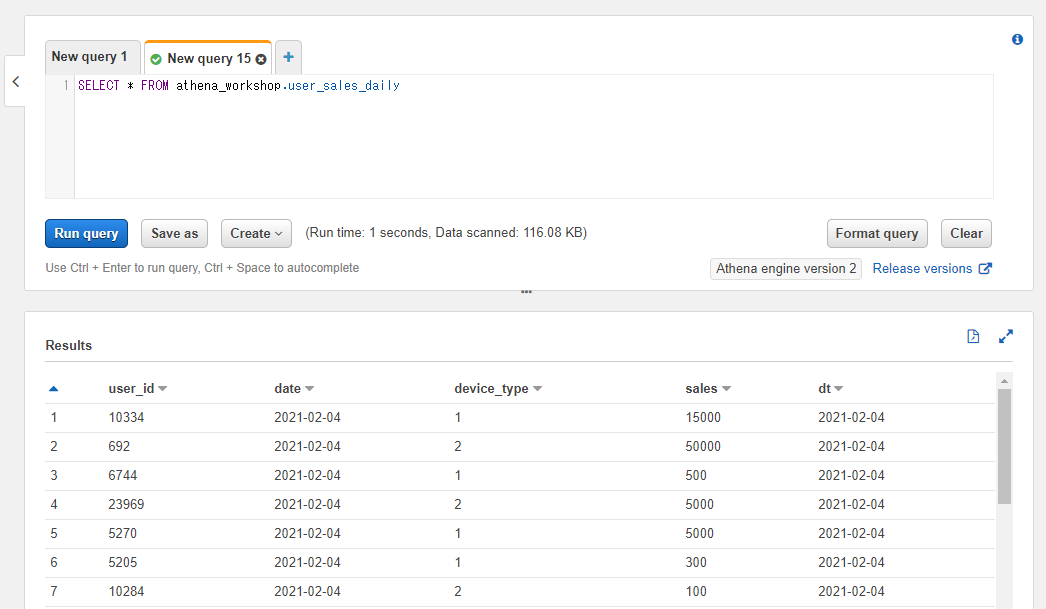Click the panel resize handle dots
The image size is (1046, 609).
pyautogui.click(x=526, y=292)
